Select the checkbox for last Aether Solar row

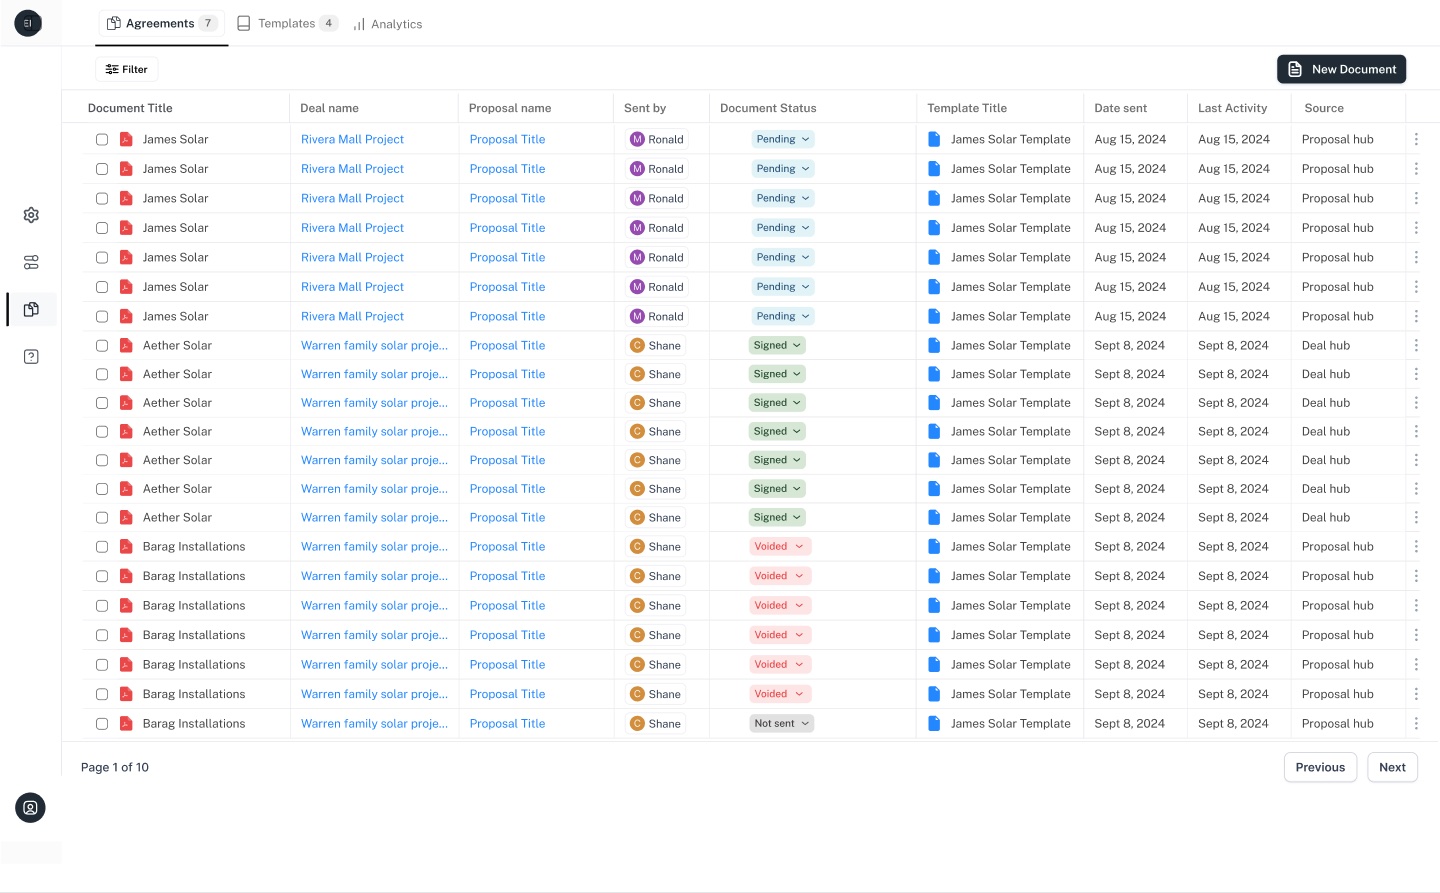coord(102,518)
